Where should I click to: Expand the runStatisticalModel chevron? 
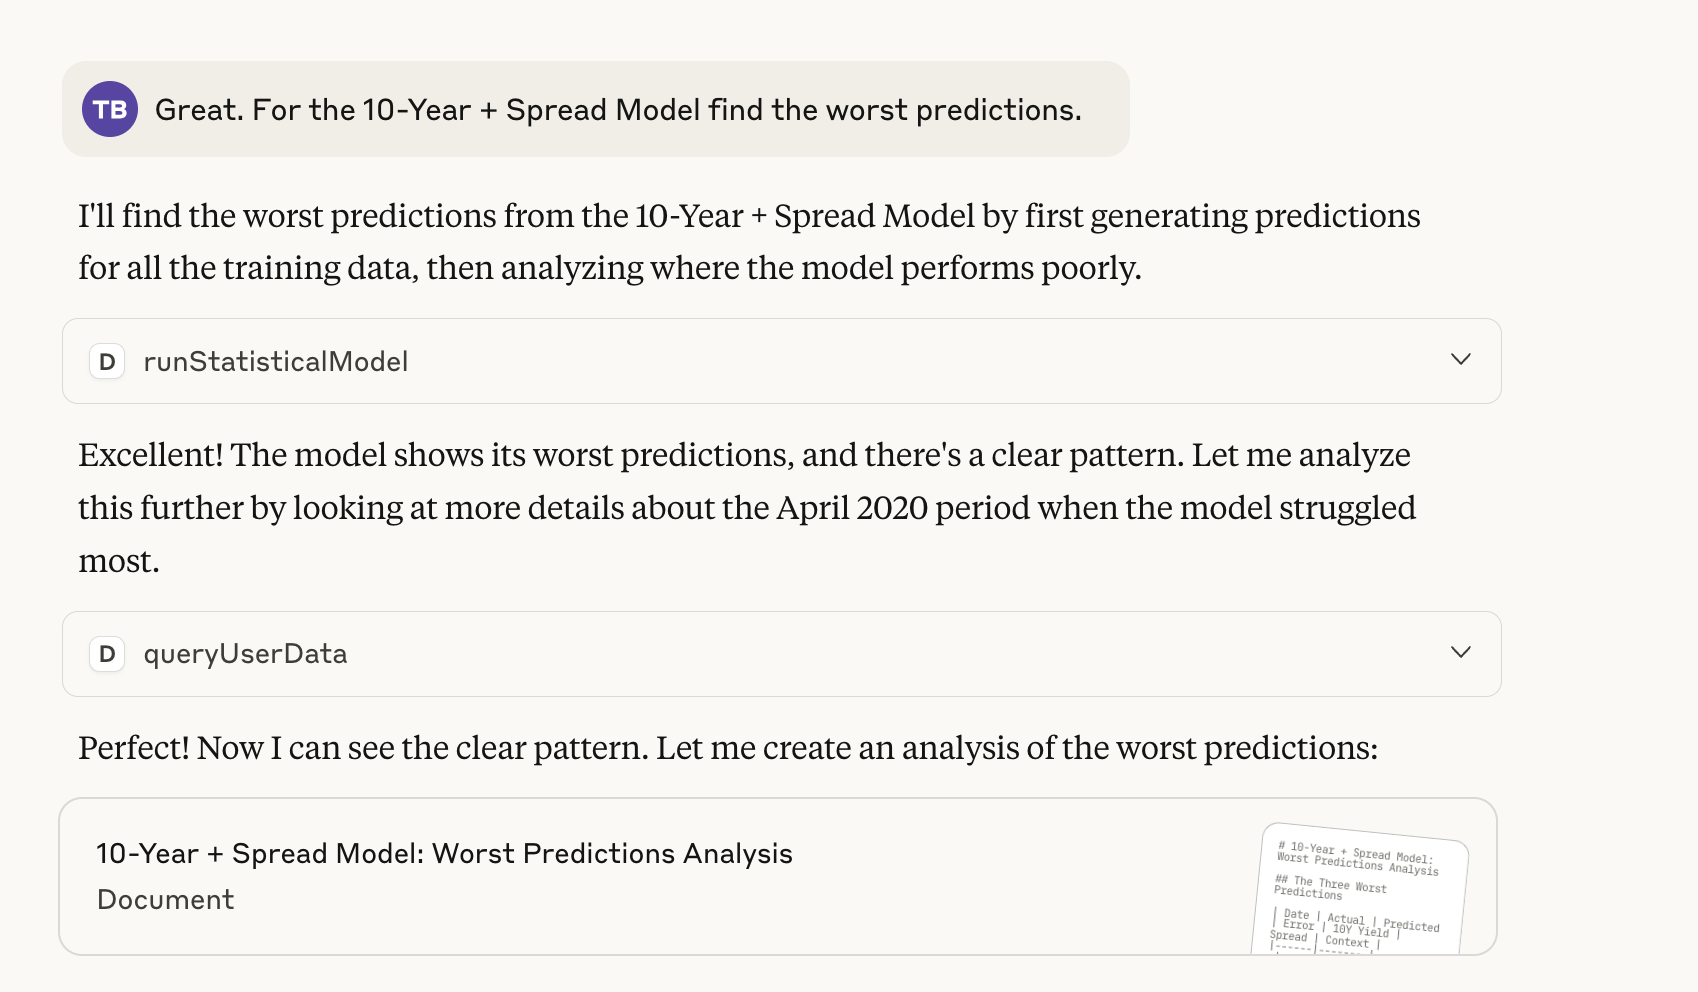[1460, 360]
